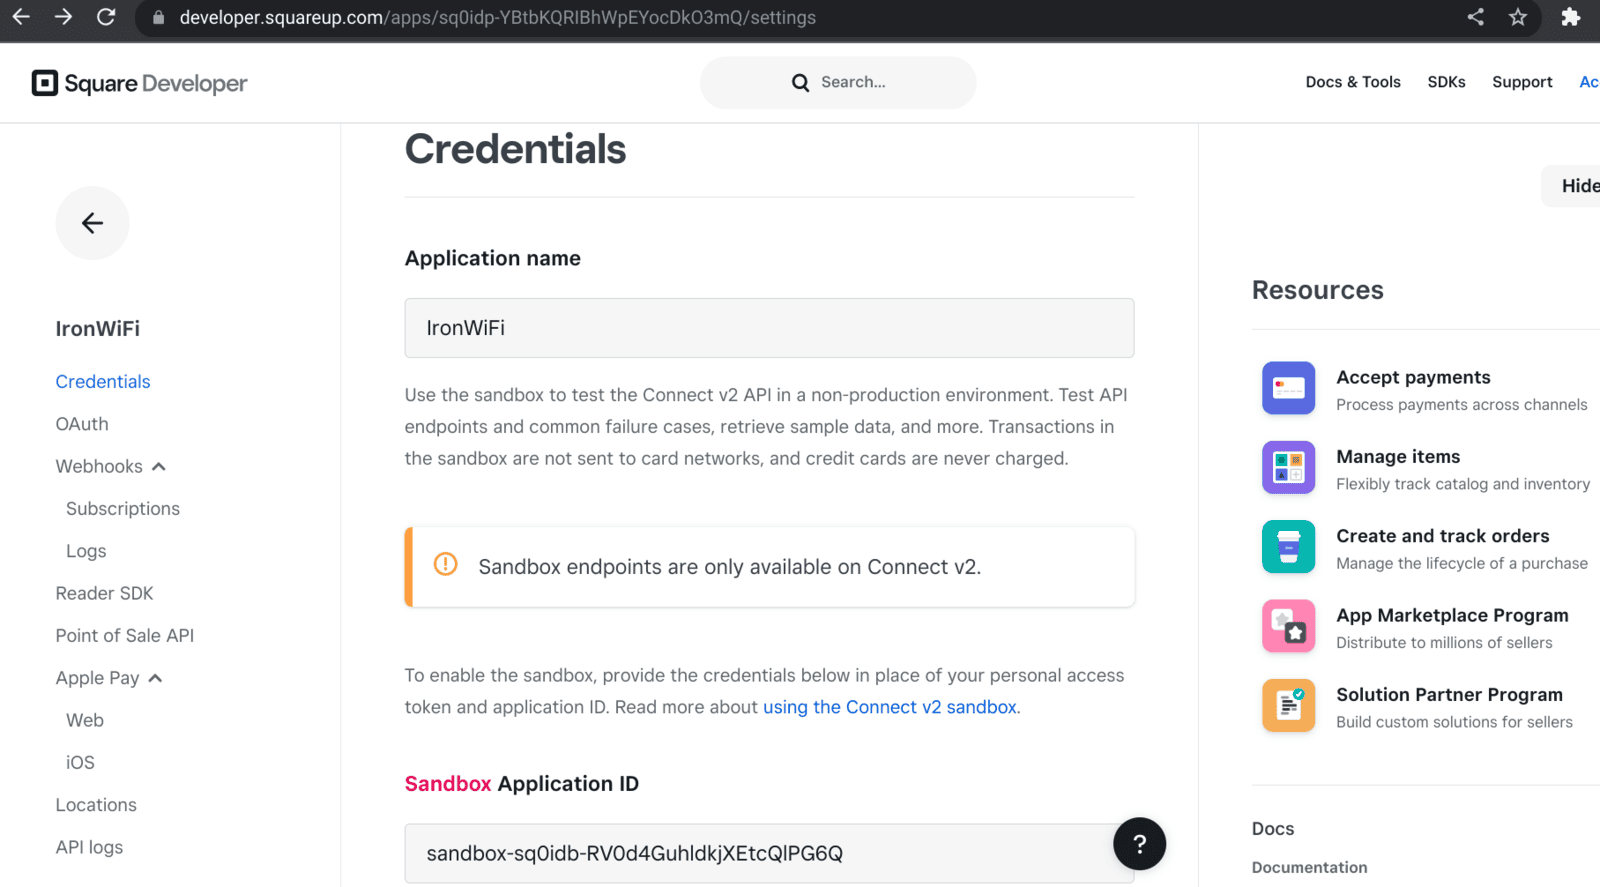Collapse the Webhooks section chevron
Image resolution: width=1600 pixels, height=887 pixels.
159,467
